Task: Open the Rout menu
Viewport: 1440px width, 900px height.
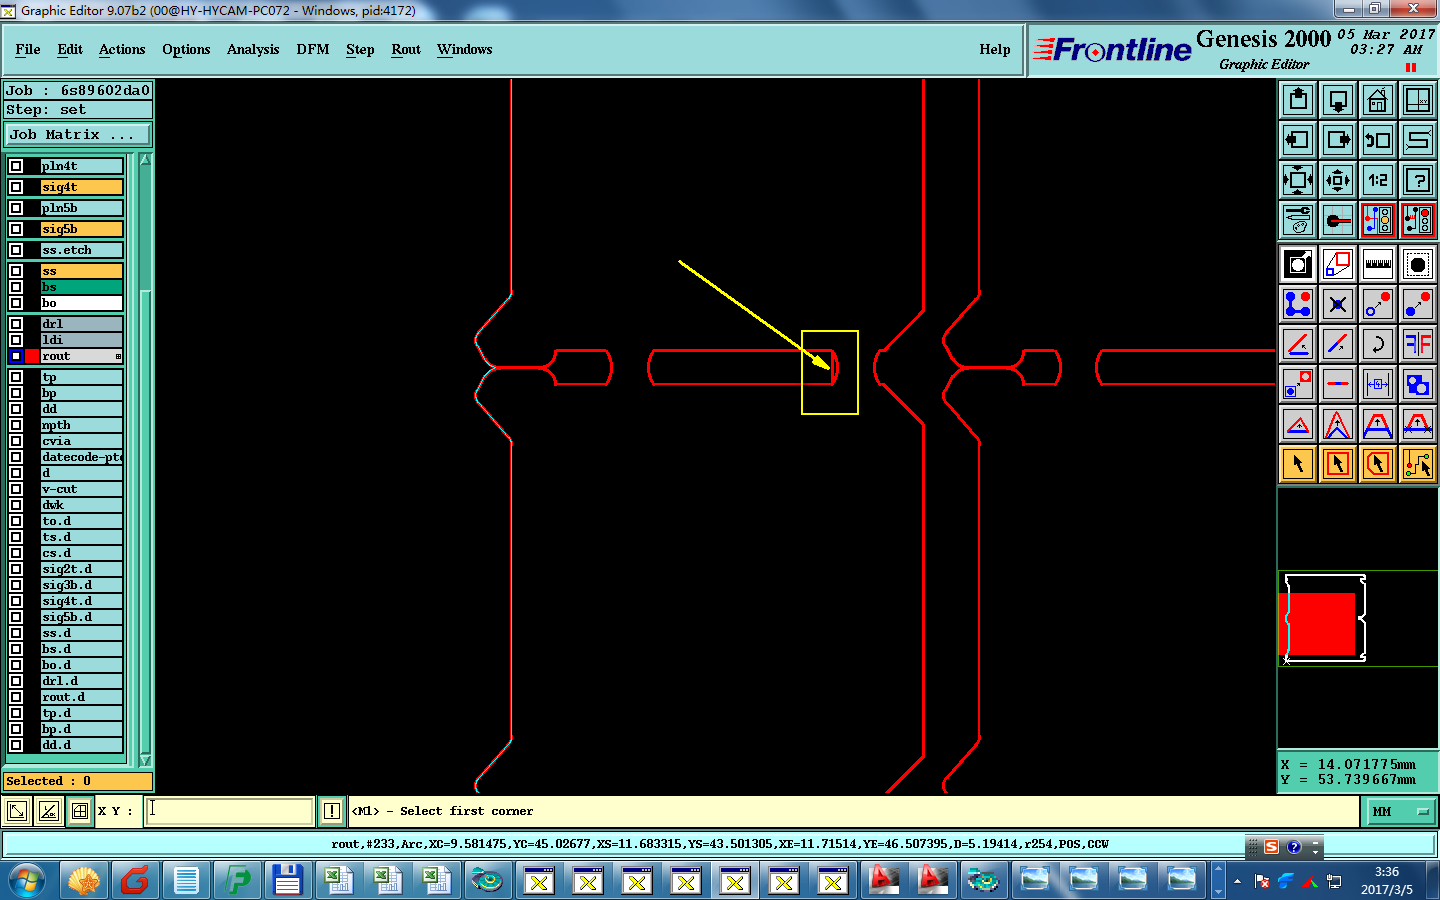Action: [x=406, y=49]
